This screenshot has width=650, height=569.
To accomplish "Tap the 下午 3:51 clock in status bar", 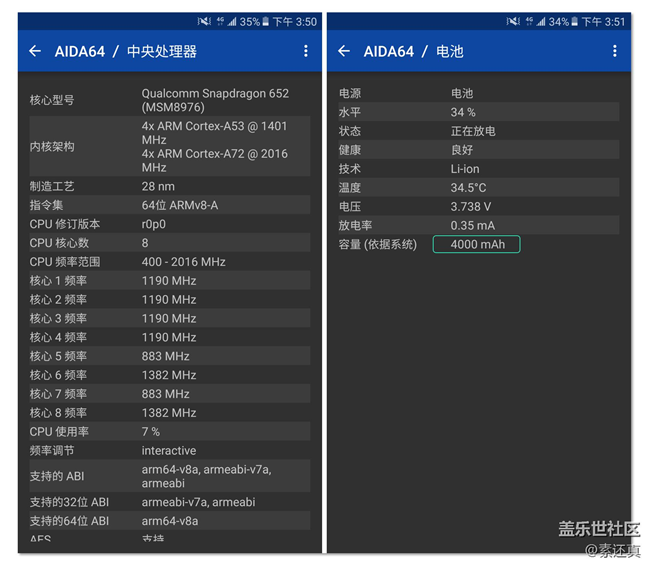I will pos(605,21).
